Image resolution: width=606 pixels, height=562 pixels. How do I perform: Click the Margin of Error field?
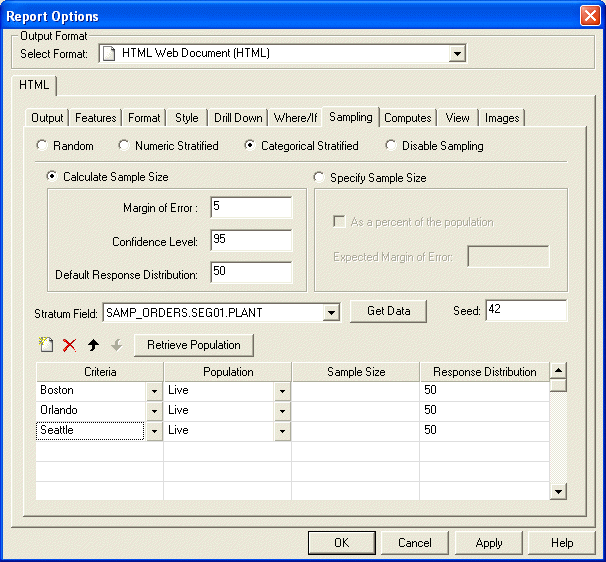[x=251, y=207]
